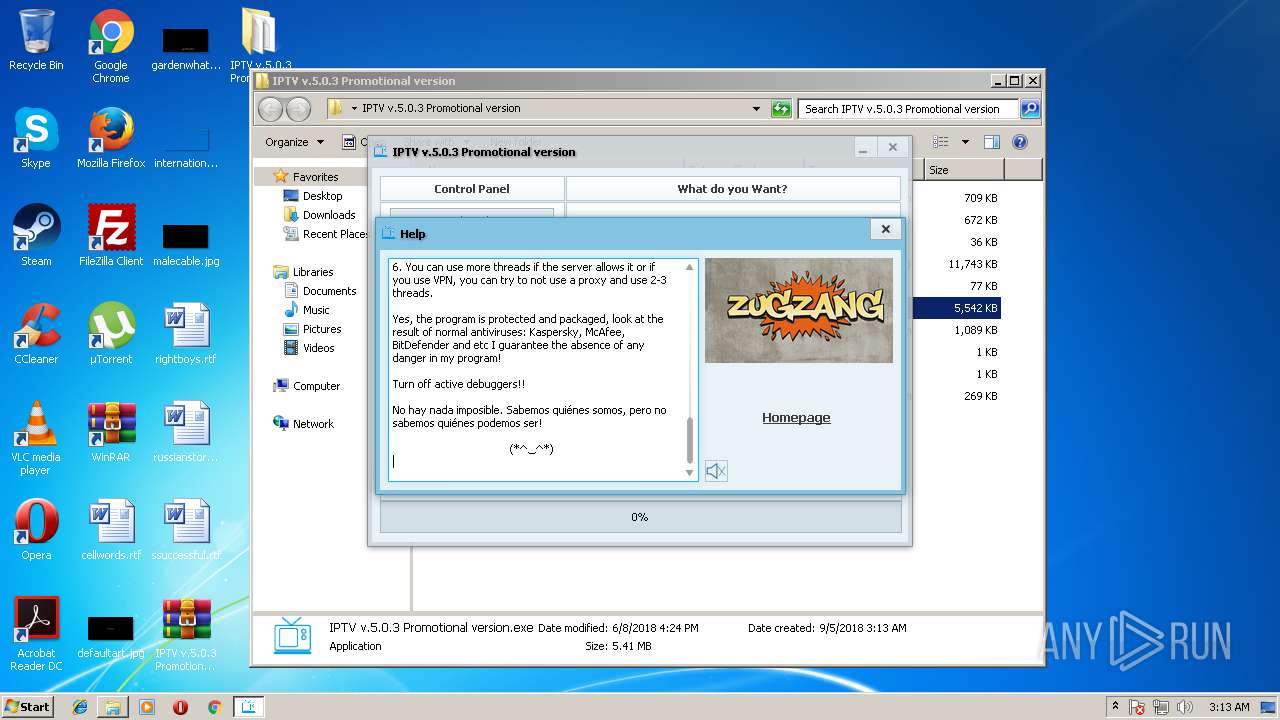Viewport: 1280px width, 720px height.
Task: Open Recycle Bin on desktop
Action: click(x=36, y=40)
